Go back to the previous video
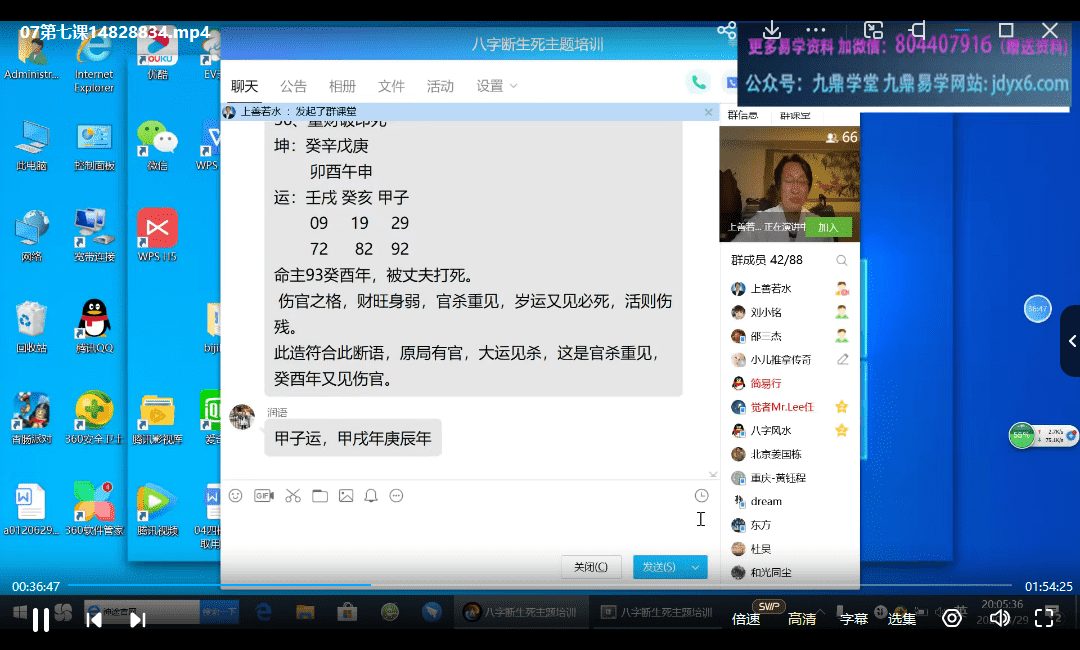This screenshot has width=1080, height=650. 94,620
